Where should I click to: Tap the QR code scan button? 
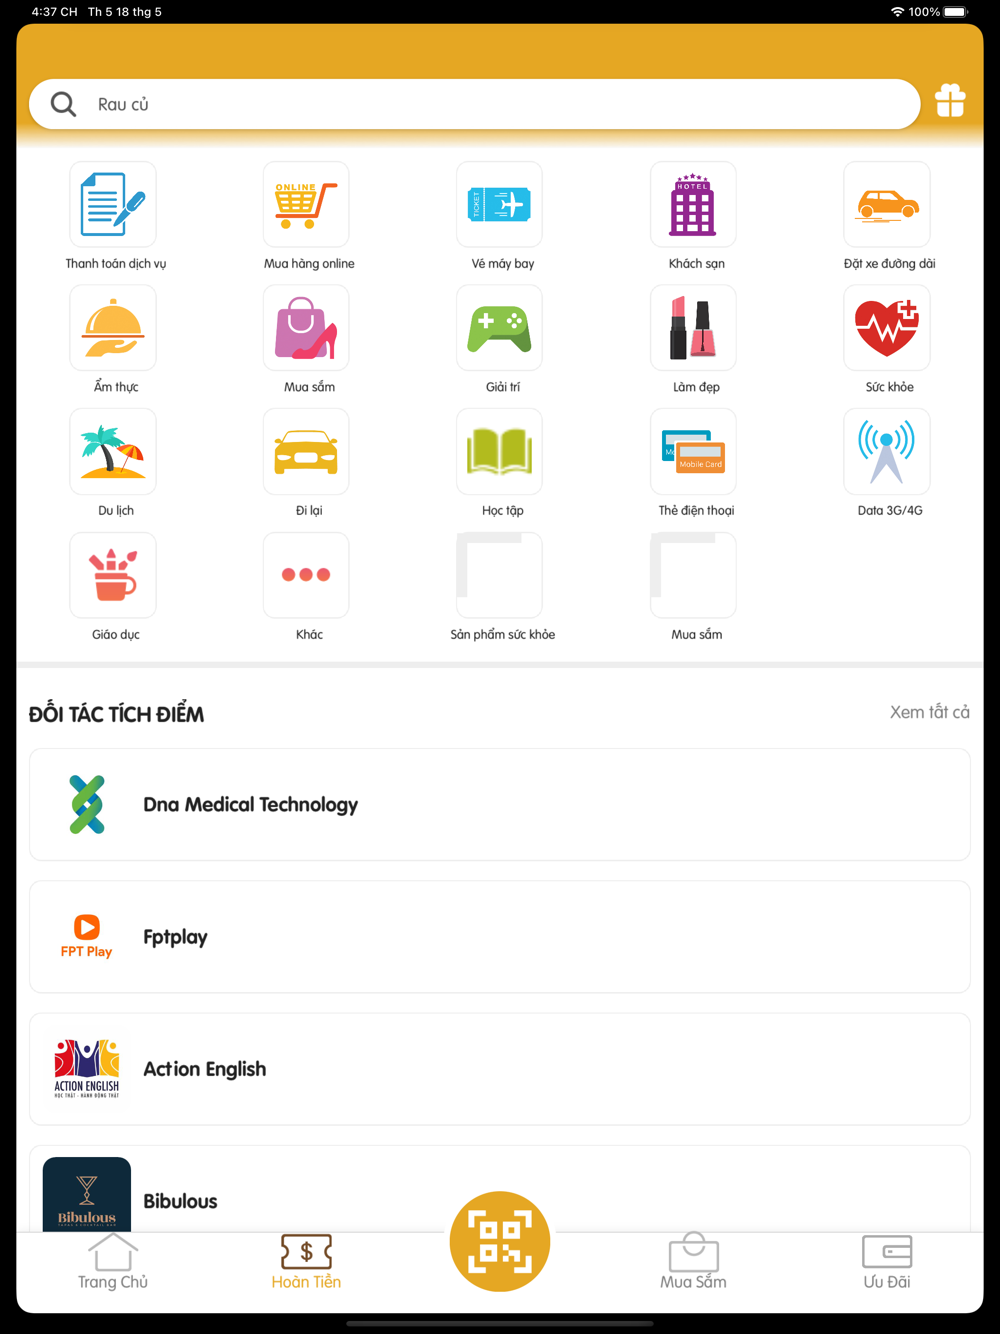pos(500,1241)
